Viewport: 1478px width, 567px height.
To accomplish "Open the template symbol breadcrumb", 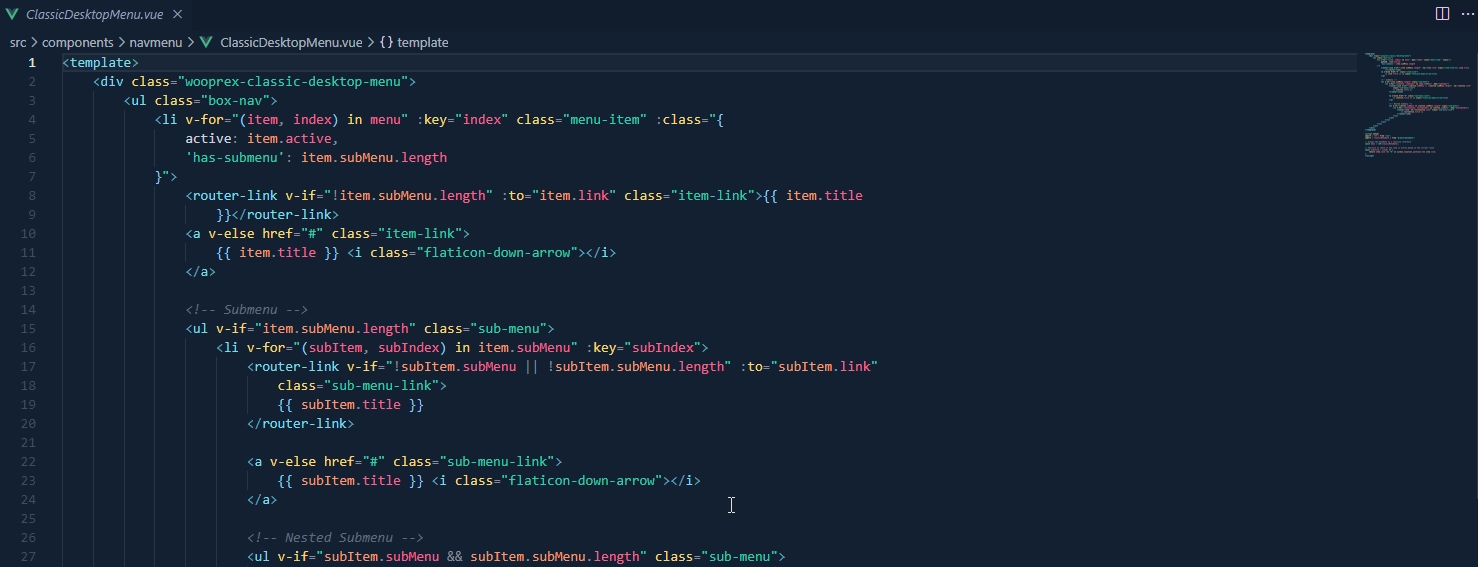I will point(422,42).
